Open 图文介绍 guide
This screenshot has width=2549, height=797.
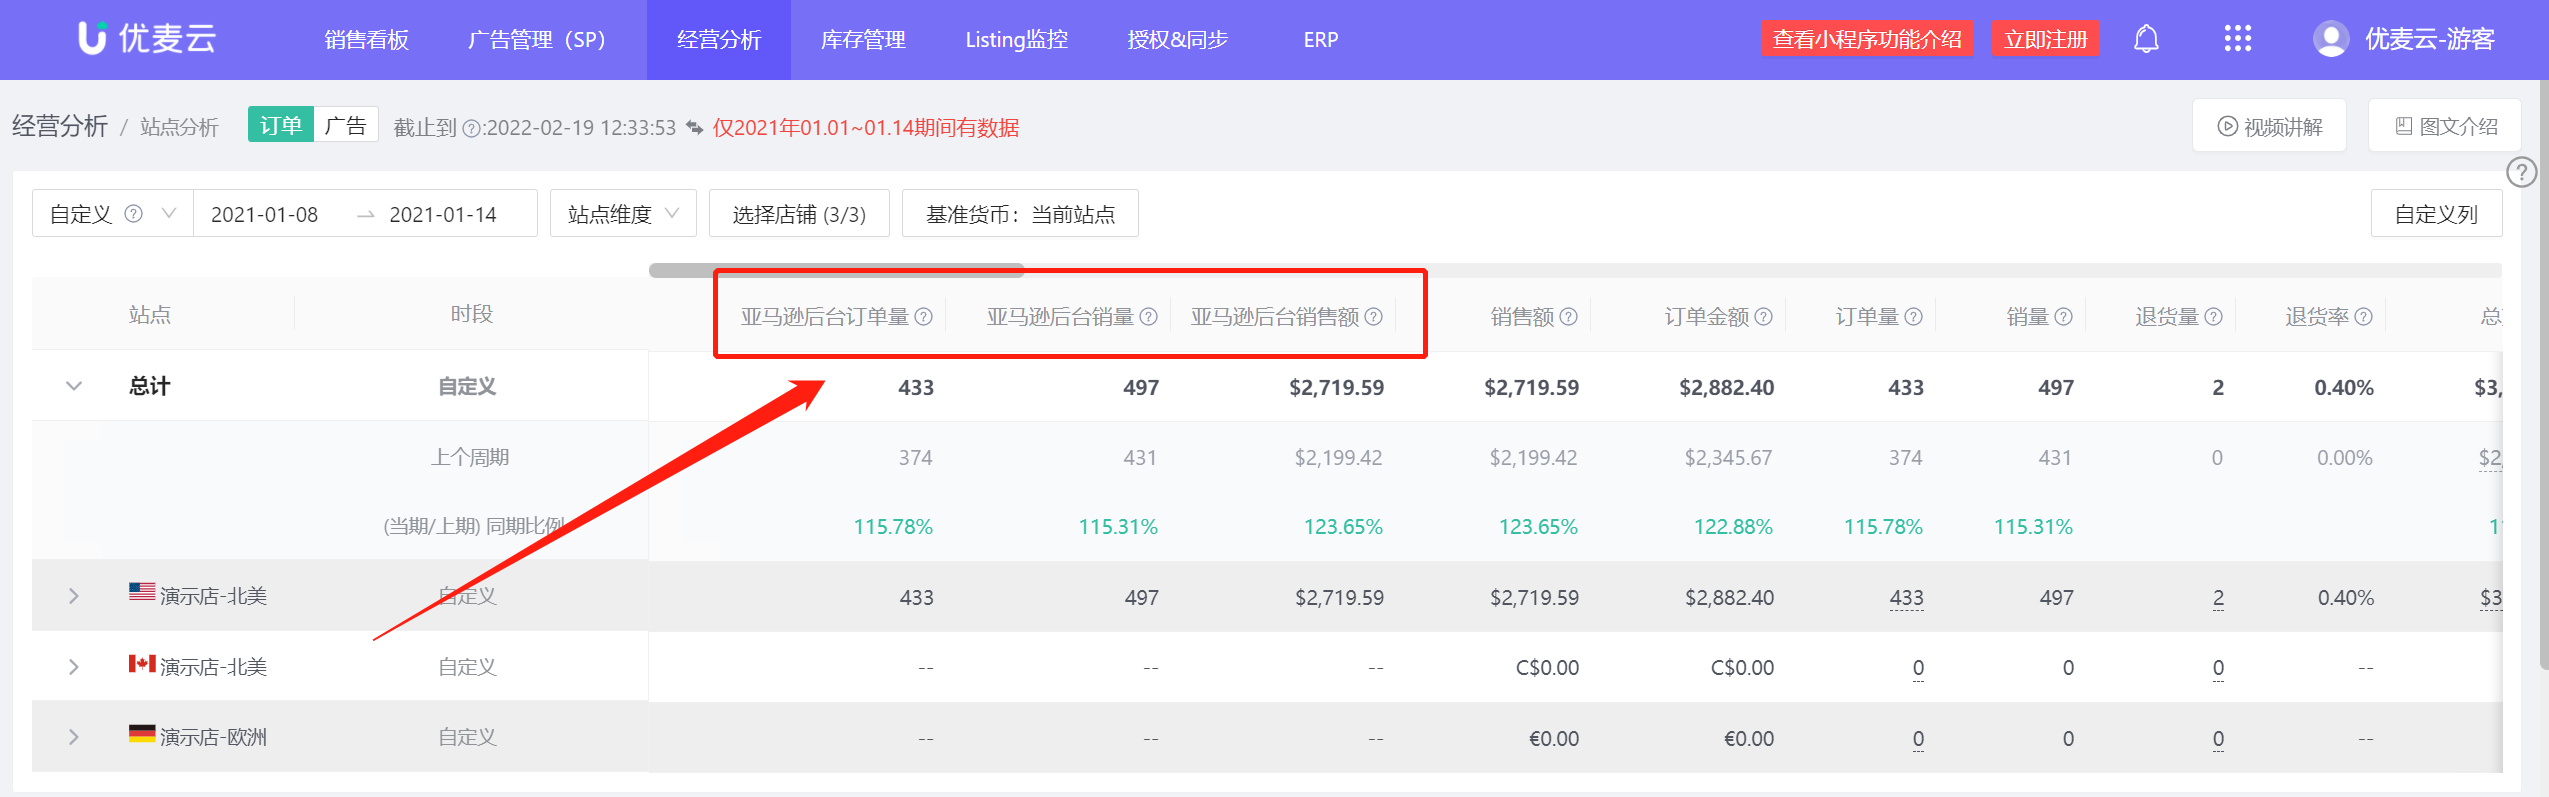pyautogui.click(x=2444, y=126)
